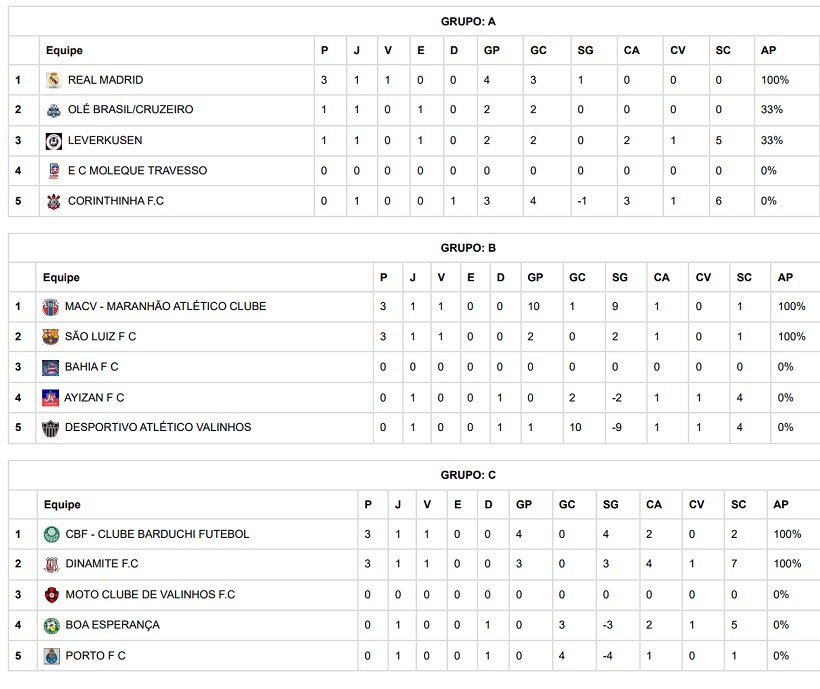Click the AP column header in Grupo C
Viewport: 820px width, 689px height.
click(x=781, y=505)
